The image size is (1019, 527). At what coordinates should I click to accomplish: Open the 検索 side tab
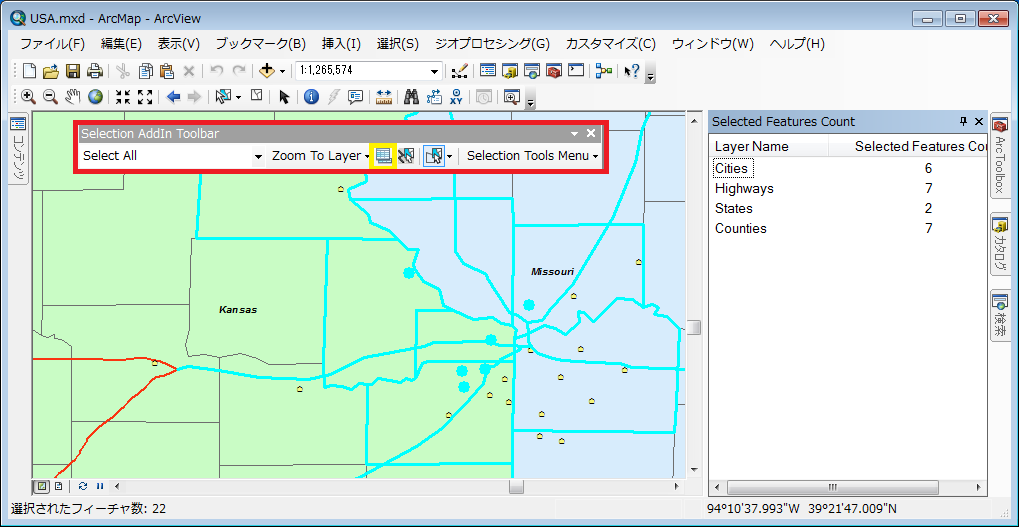click(1000, 315)
